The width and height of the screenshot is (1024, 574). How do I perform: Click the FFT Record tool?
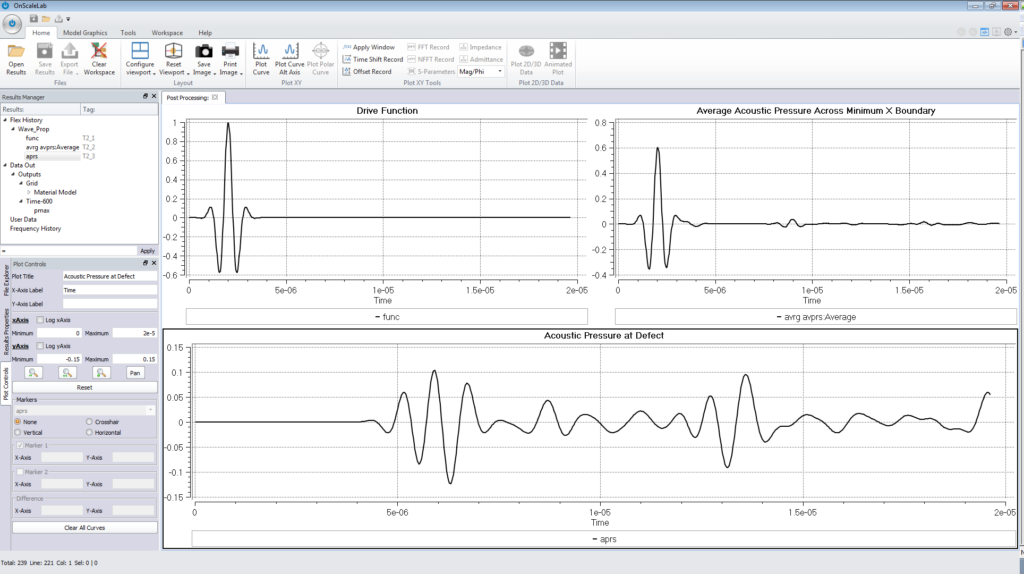(428, 47)
